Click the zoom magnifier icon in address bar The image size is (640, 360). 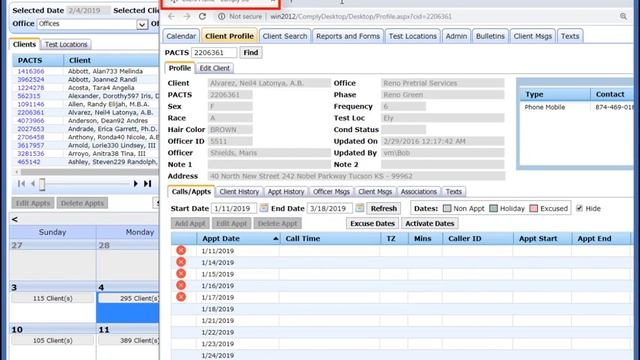pos(623,16)
